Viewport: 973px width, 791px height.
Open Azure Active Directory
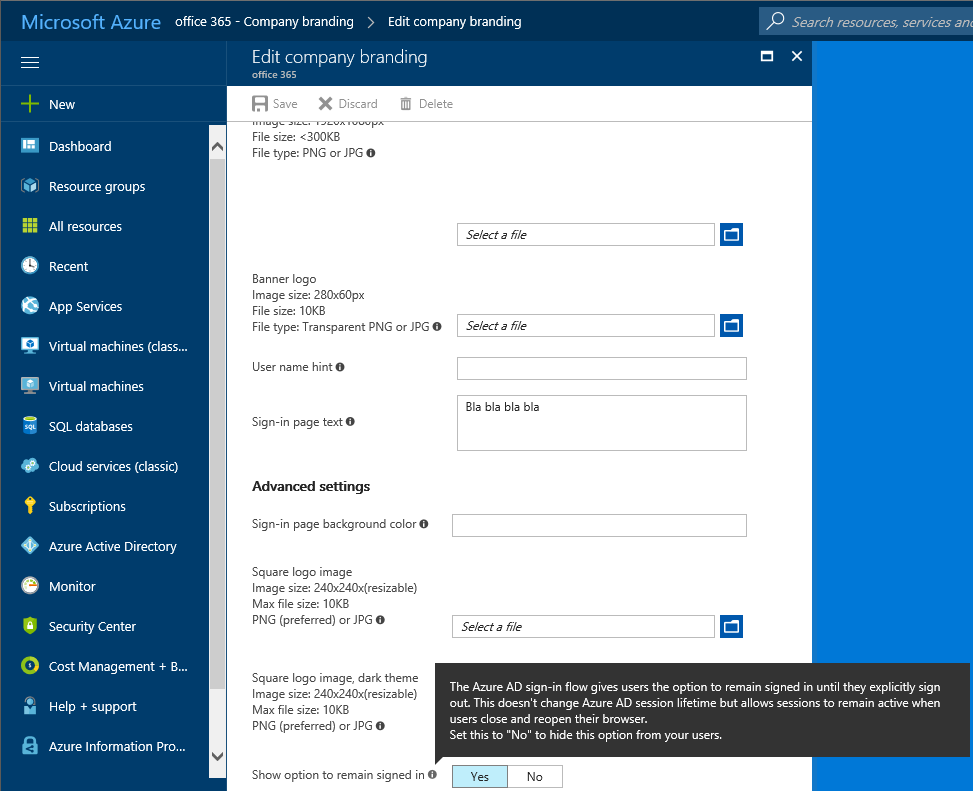pyautogui.click(x=112, y=547)
